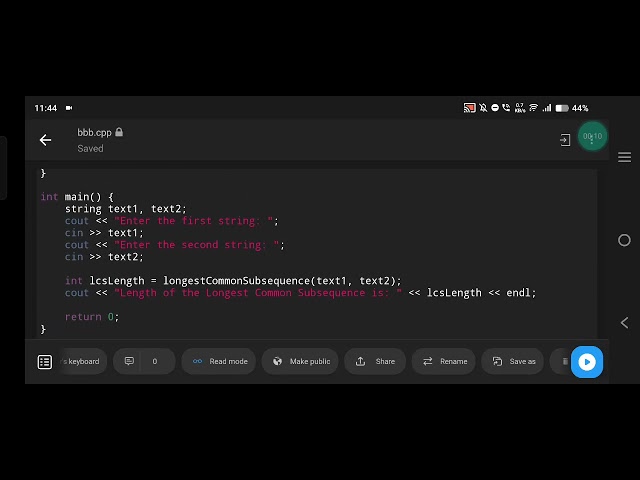This screenshot has height=480, width=640.
Task: Tap the Android recent apps menu icon
Action: [624, 157]
